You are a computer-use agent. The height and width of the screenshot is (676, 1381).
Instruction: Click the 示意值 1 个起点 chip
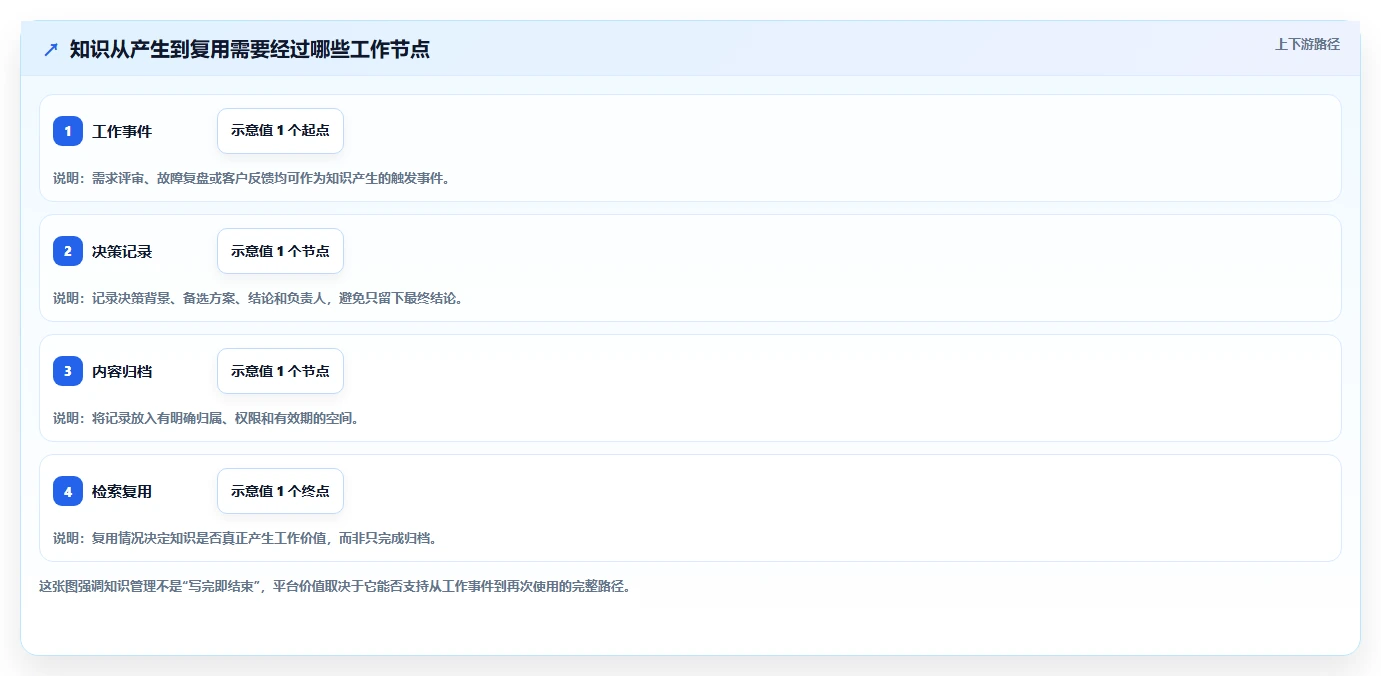tap(280, 131)
